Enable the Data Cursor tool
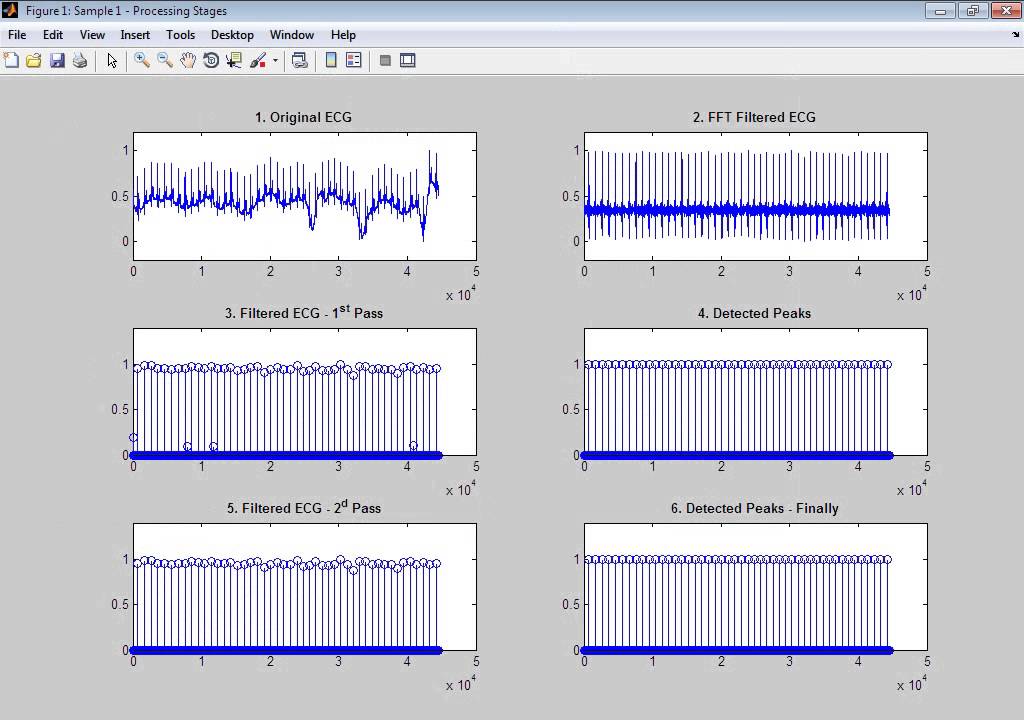 (x=234, y=61)
